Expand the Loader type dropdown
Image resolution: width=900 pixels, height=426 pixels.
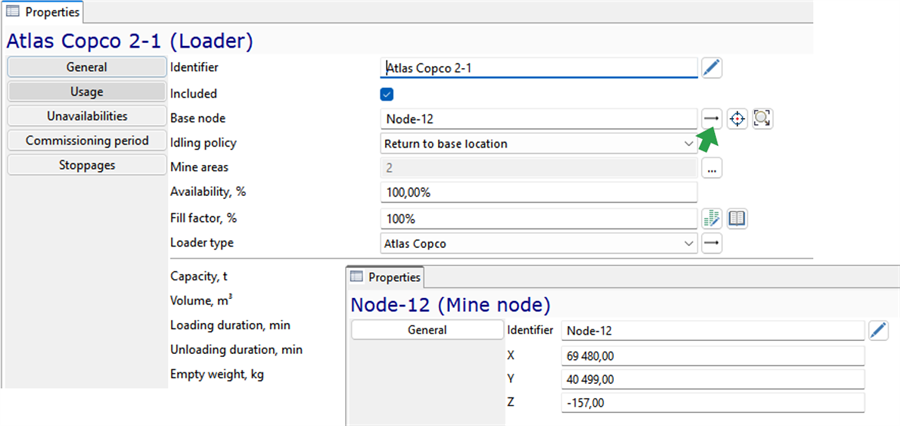pos(539,243)
